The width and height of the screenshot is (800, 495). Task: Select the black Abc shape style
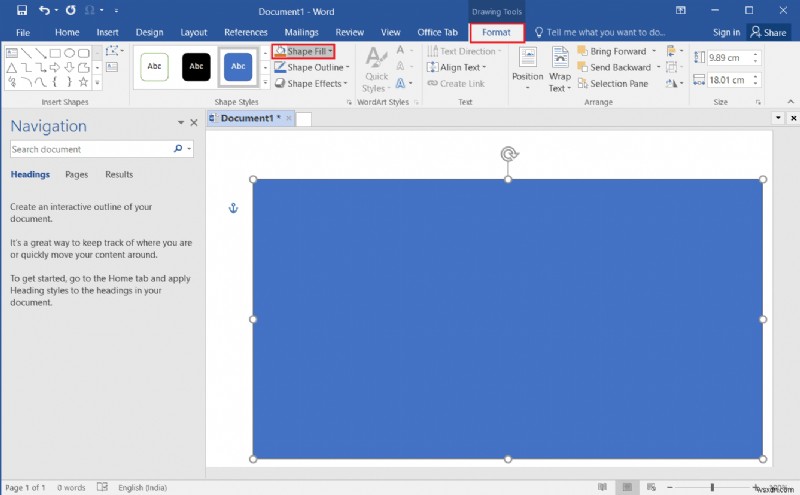tap(196, 67)
